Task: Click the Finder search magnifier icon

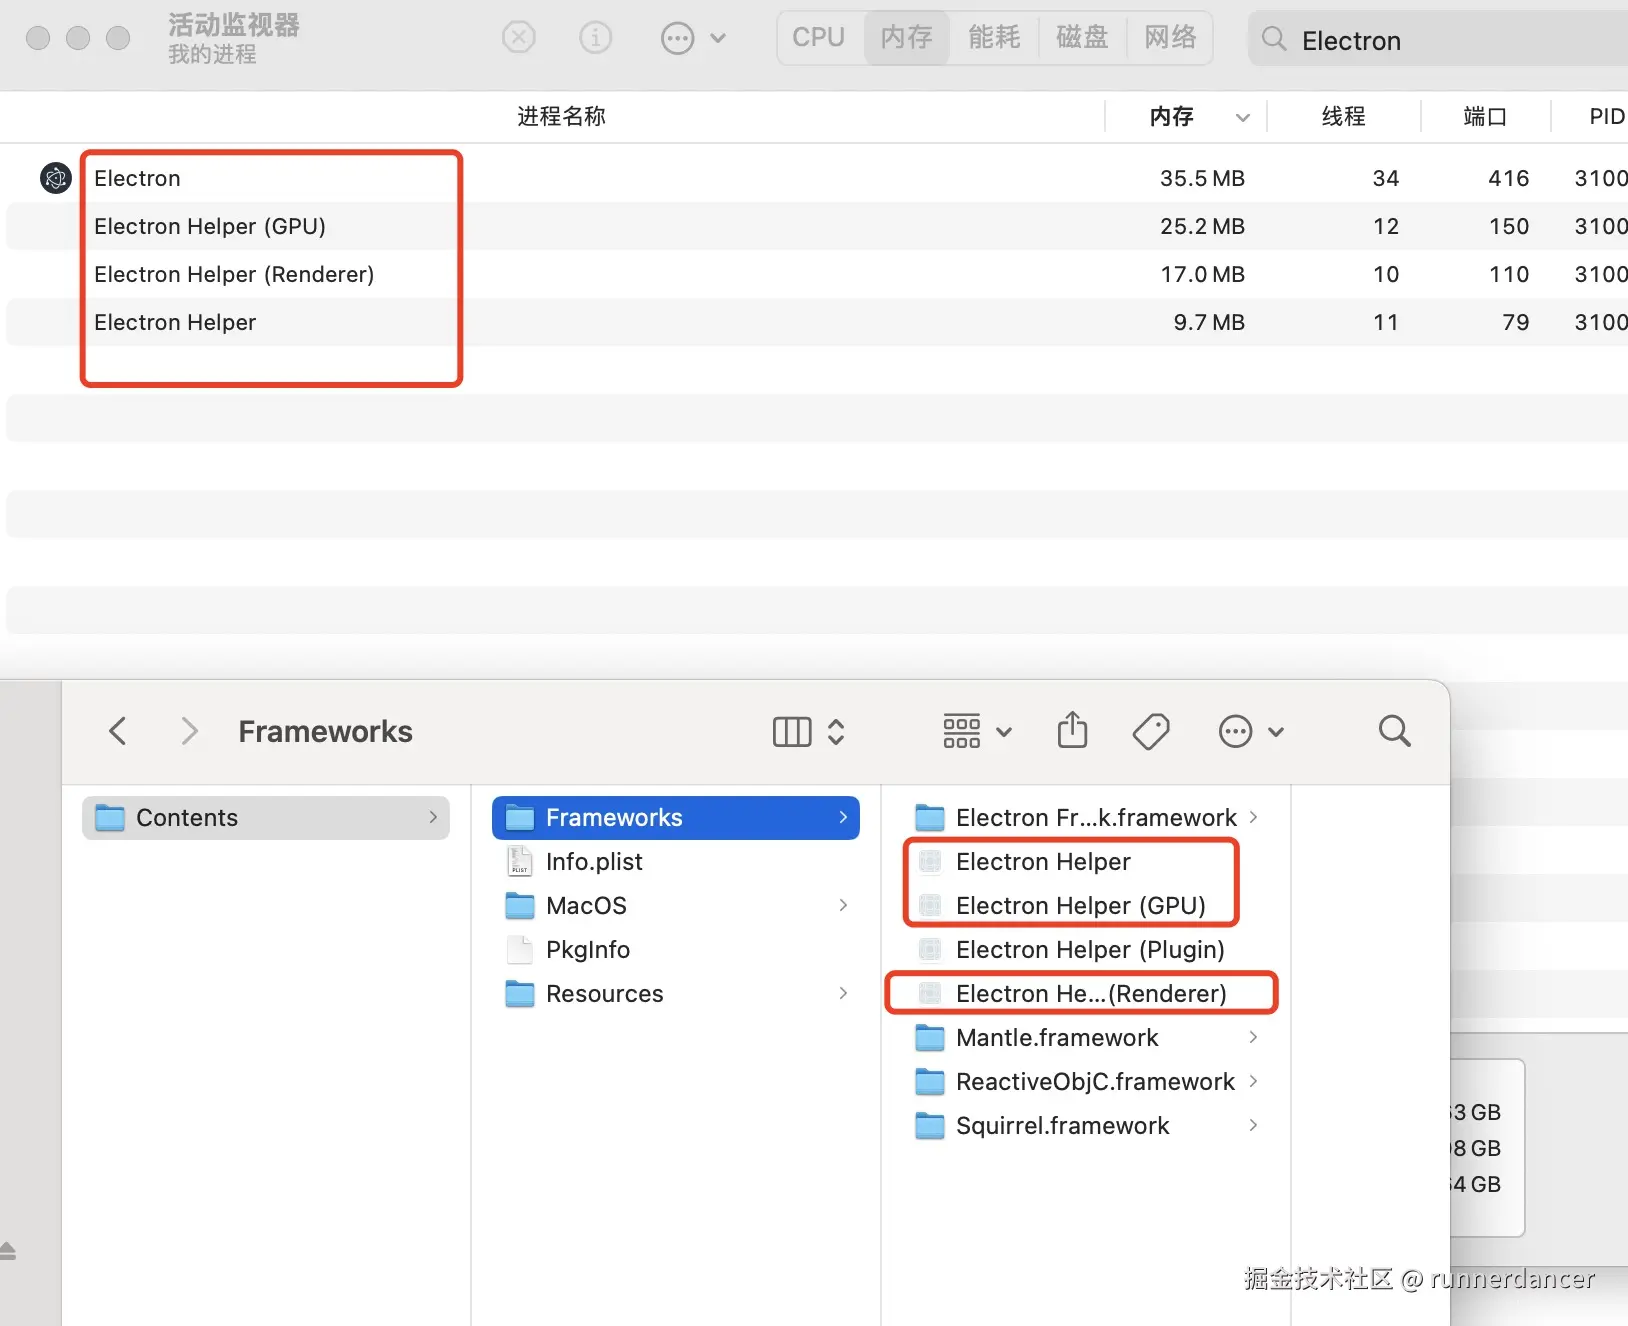Action: click(1394, 731)
